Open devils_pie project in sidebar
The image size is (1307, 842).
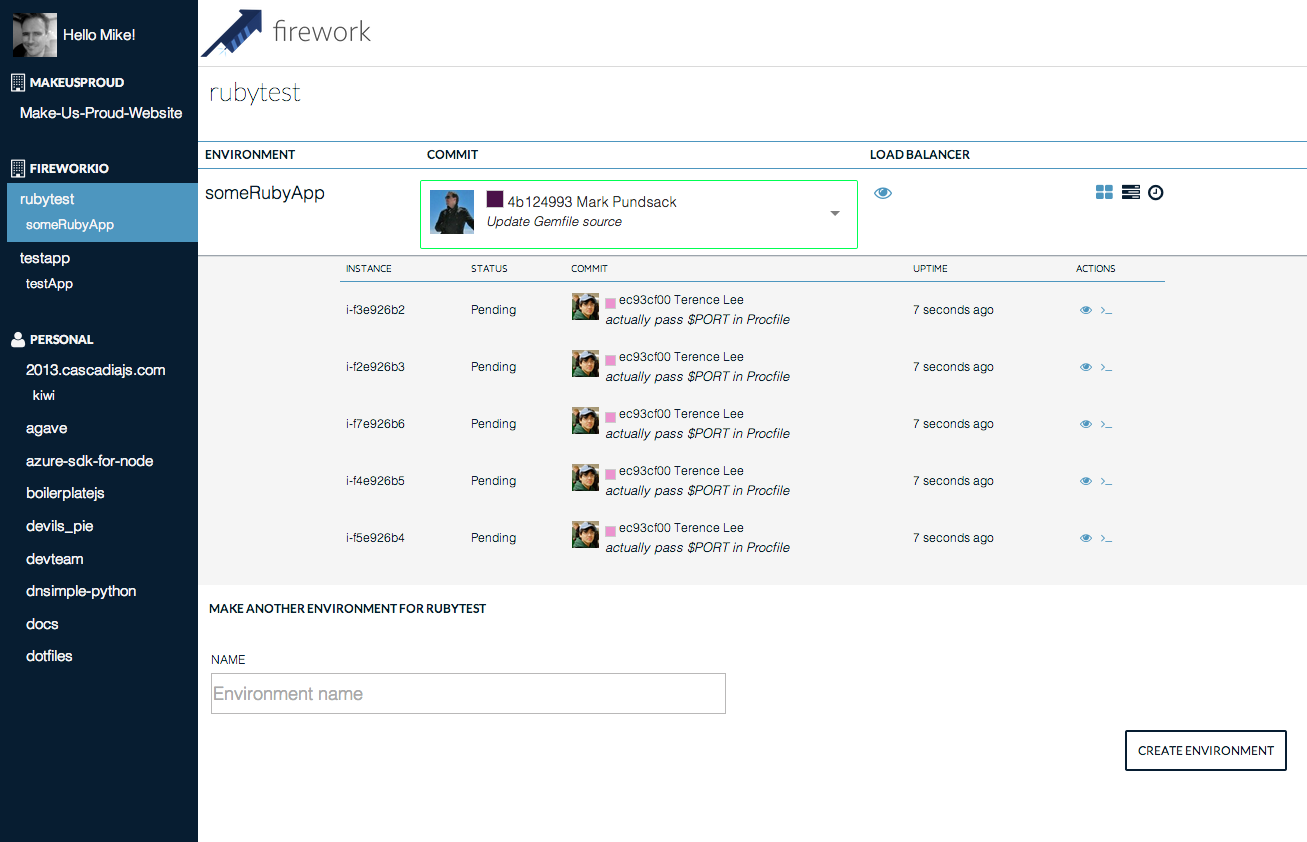tap(60, 526)
